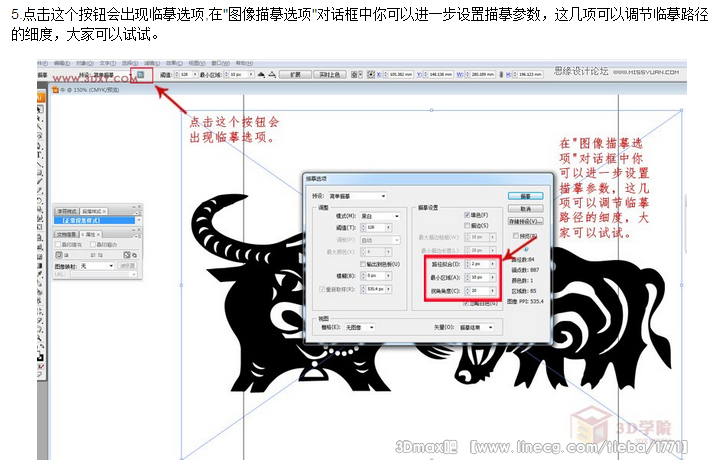Open the 矢量(O) vector view dropdown
The image size is (717, 464).
point(476,327)
